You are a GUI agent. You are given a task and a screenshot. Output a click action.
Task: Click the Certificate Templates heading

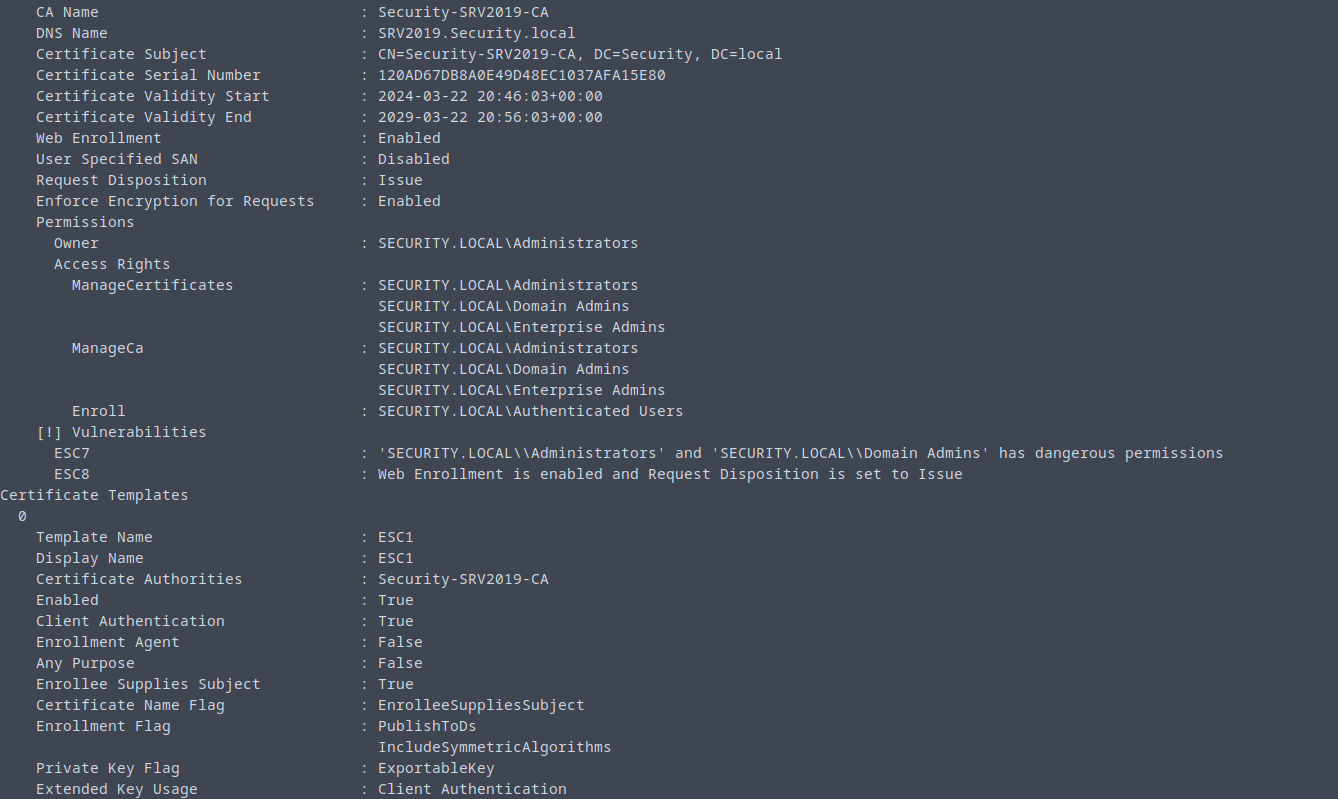click(x=94, y=496)
